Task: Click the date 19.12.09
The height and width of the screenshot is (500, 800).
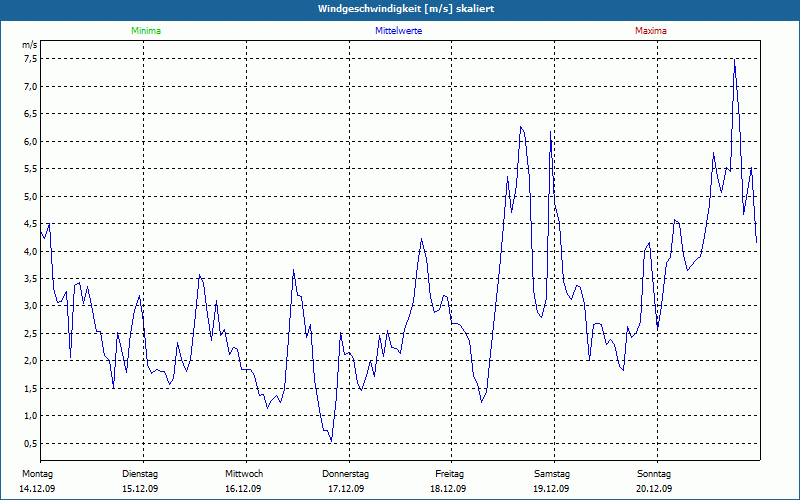Action: click(x=551, y=489)
